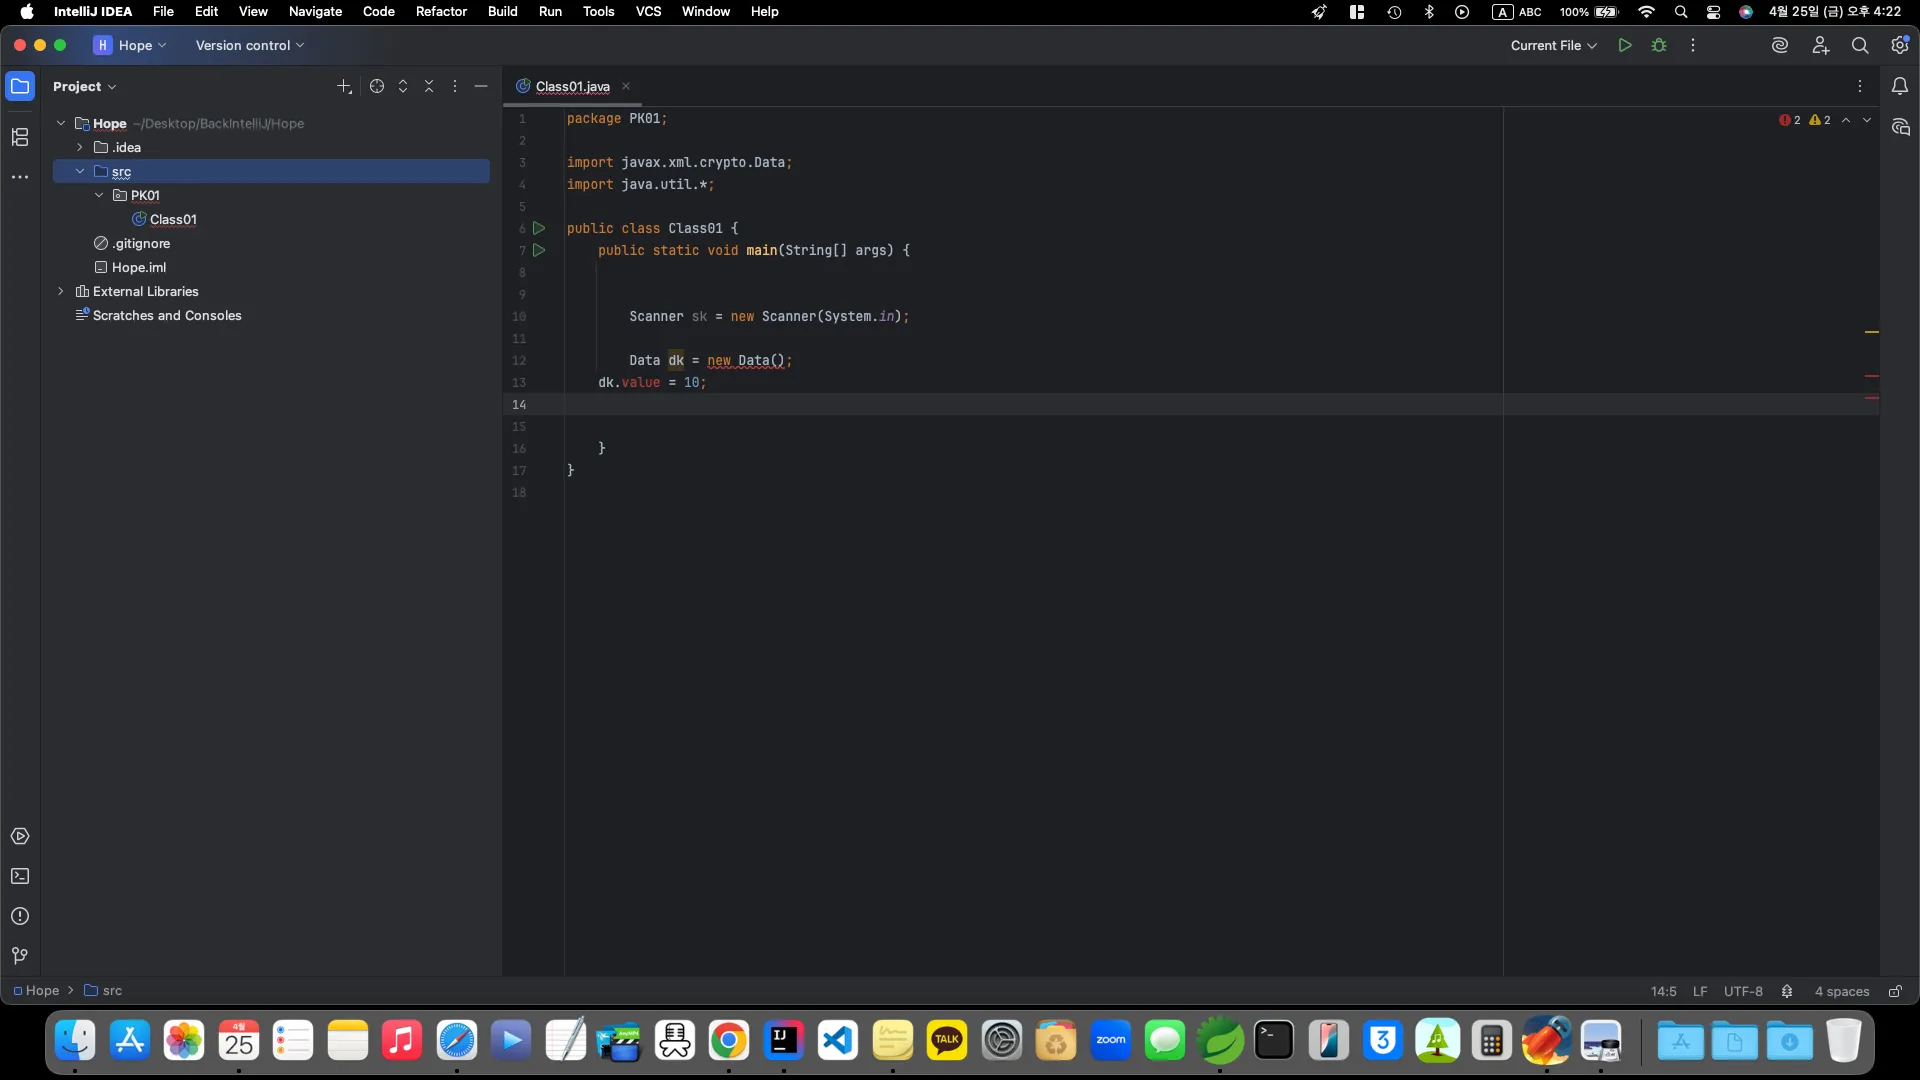Screen dimensions: 1920x1080
Task: Debug the current file
Action: pos(1659,45)
